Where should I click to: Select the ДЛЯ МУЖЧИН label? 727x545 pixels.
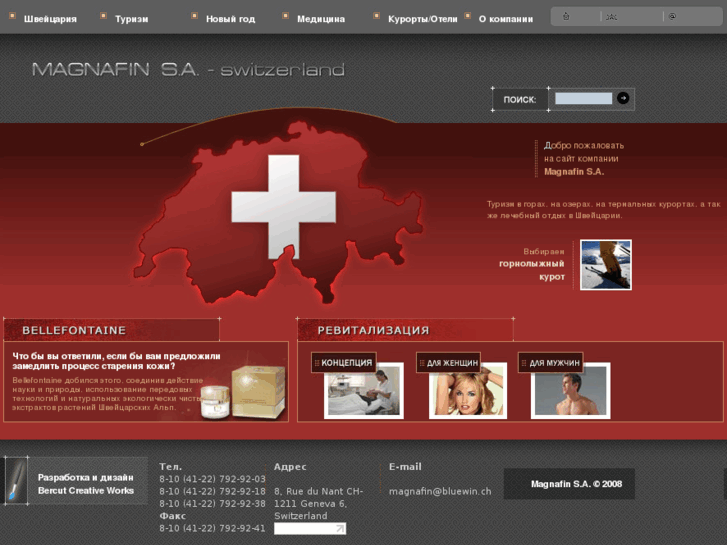pos(550,363)
